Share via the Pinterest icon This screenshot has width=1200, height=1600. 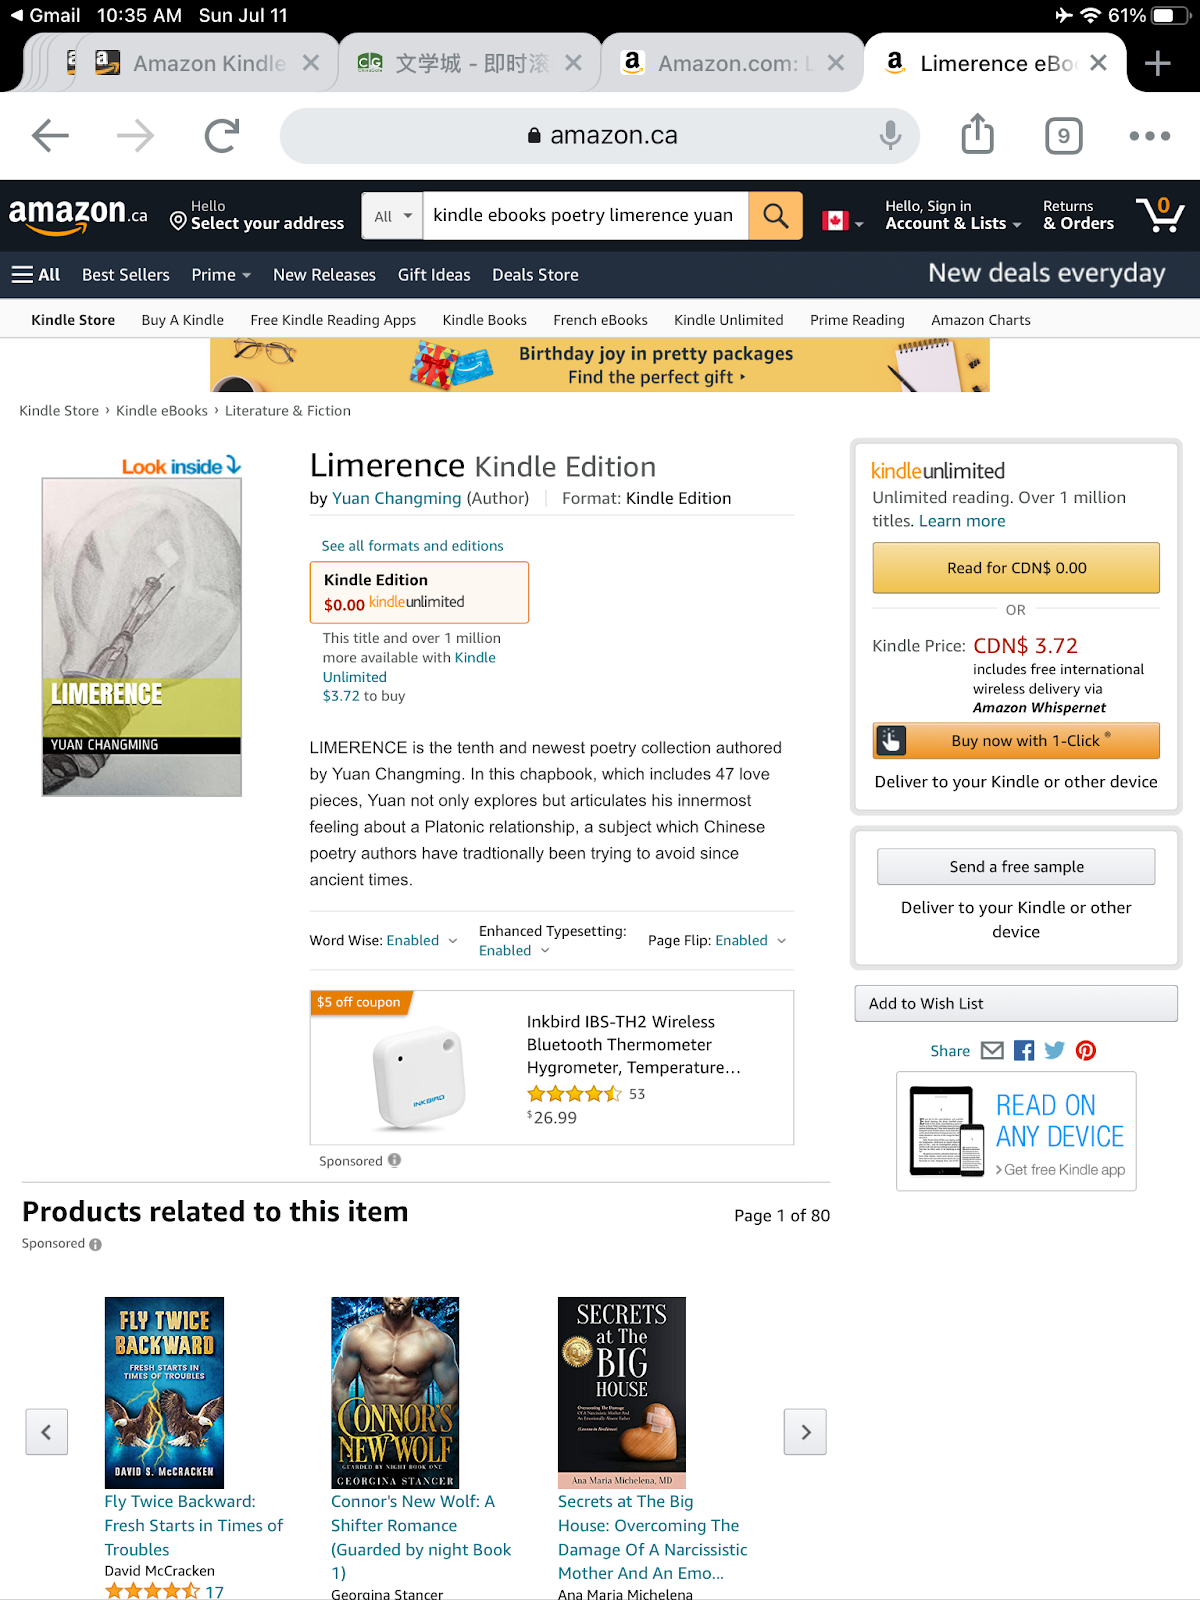click(x=1086, y=1050)
